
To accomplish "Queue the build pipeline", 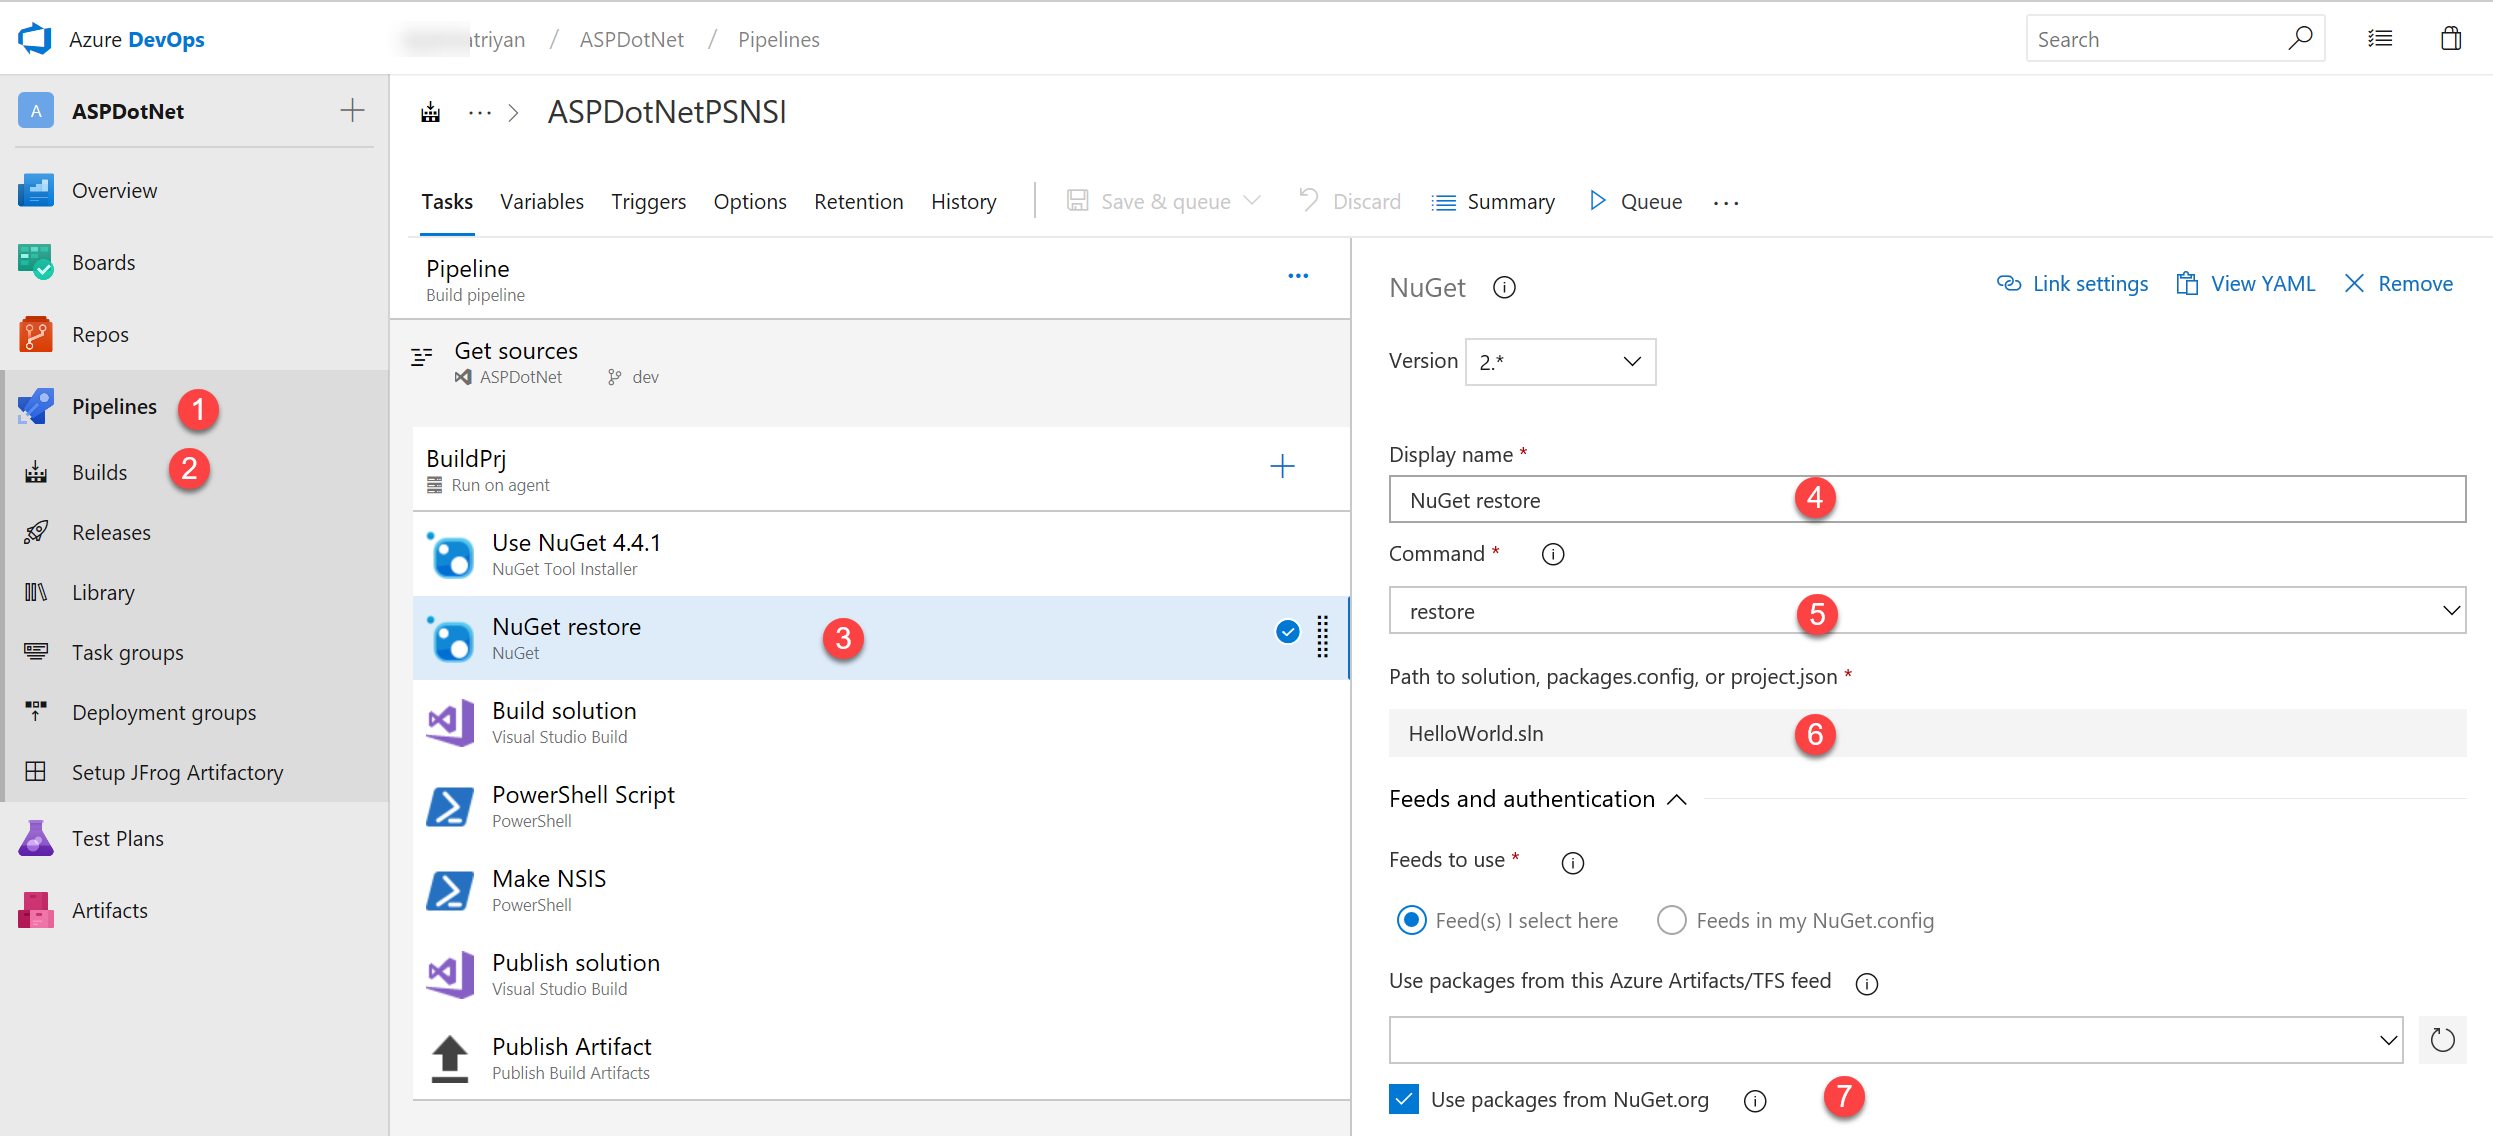I will 1635,201.
